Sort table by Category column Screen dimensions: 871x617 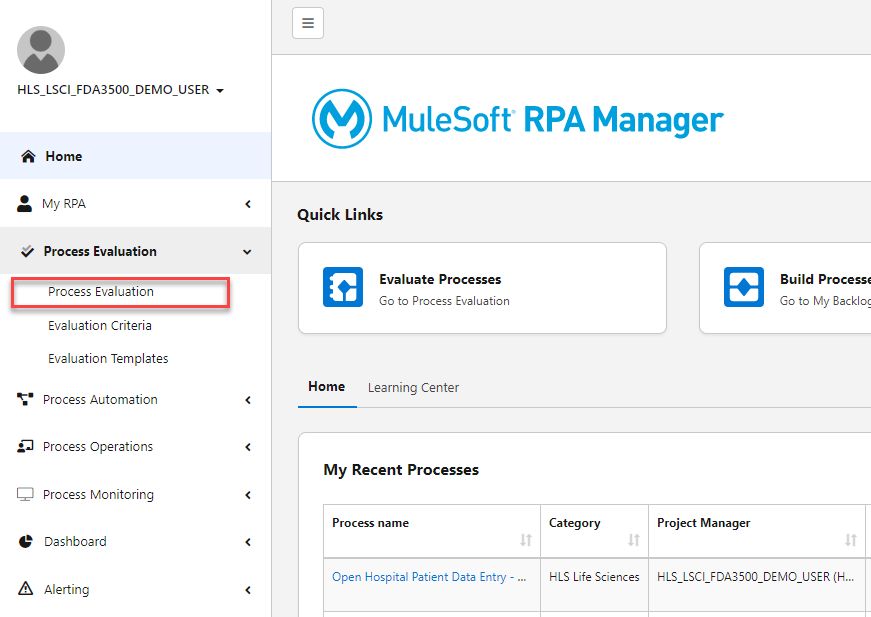click(633, 539)
